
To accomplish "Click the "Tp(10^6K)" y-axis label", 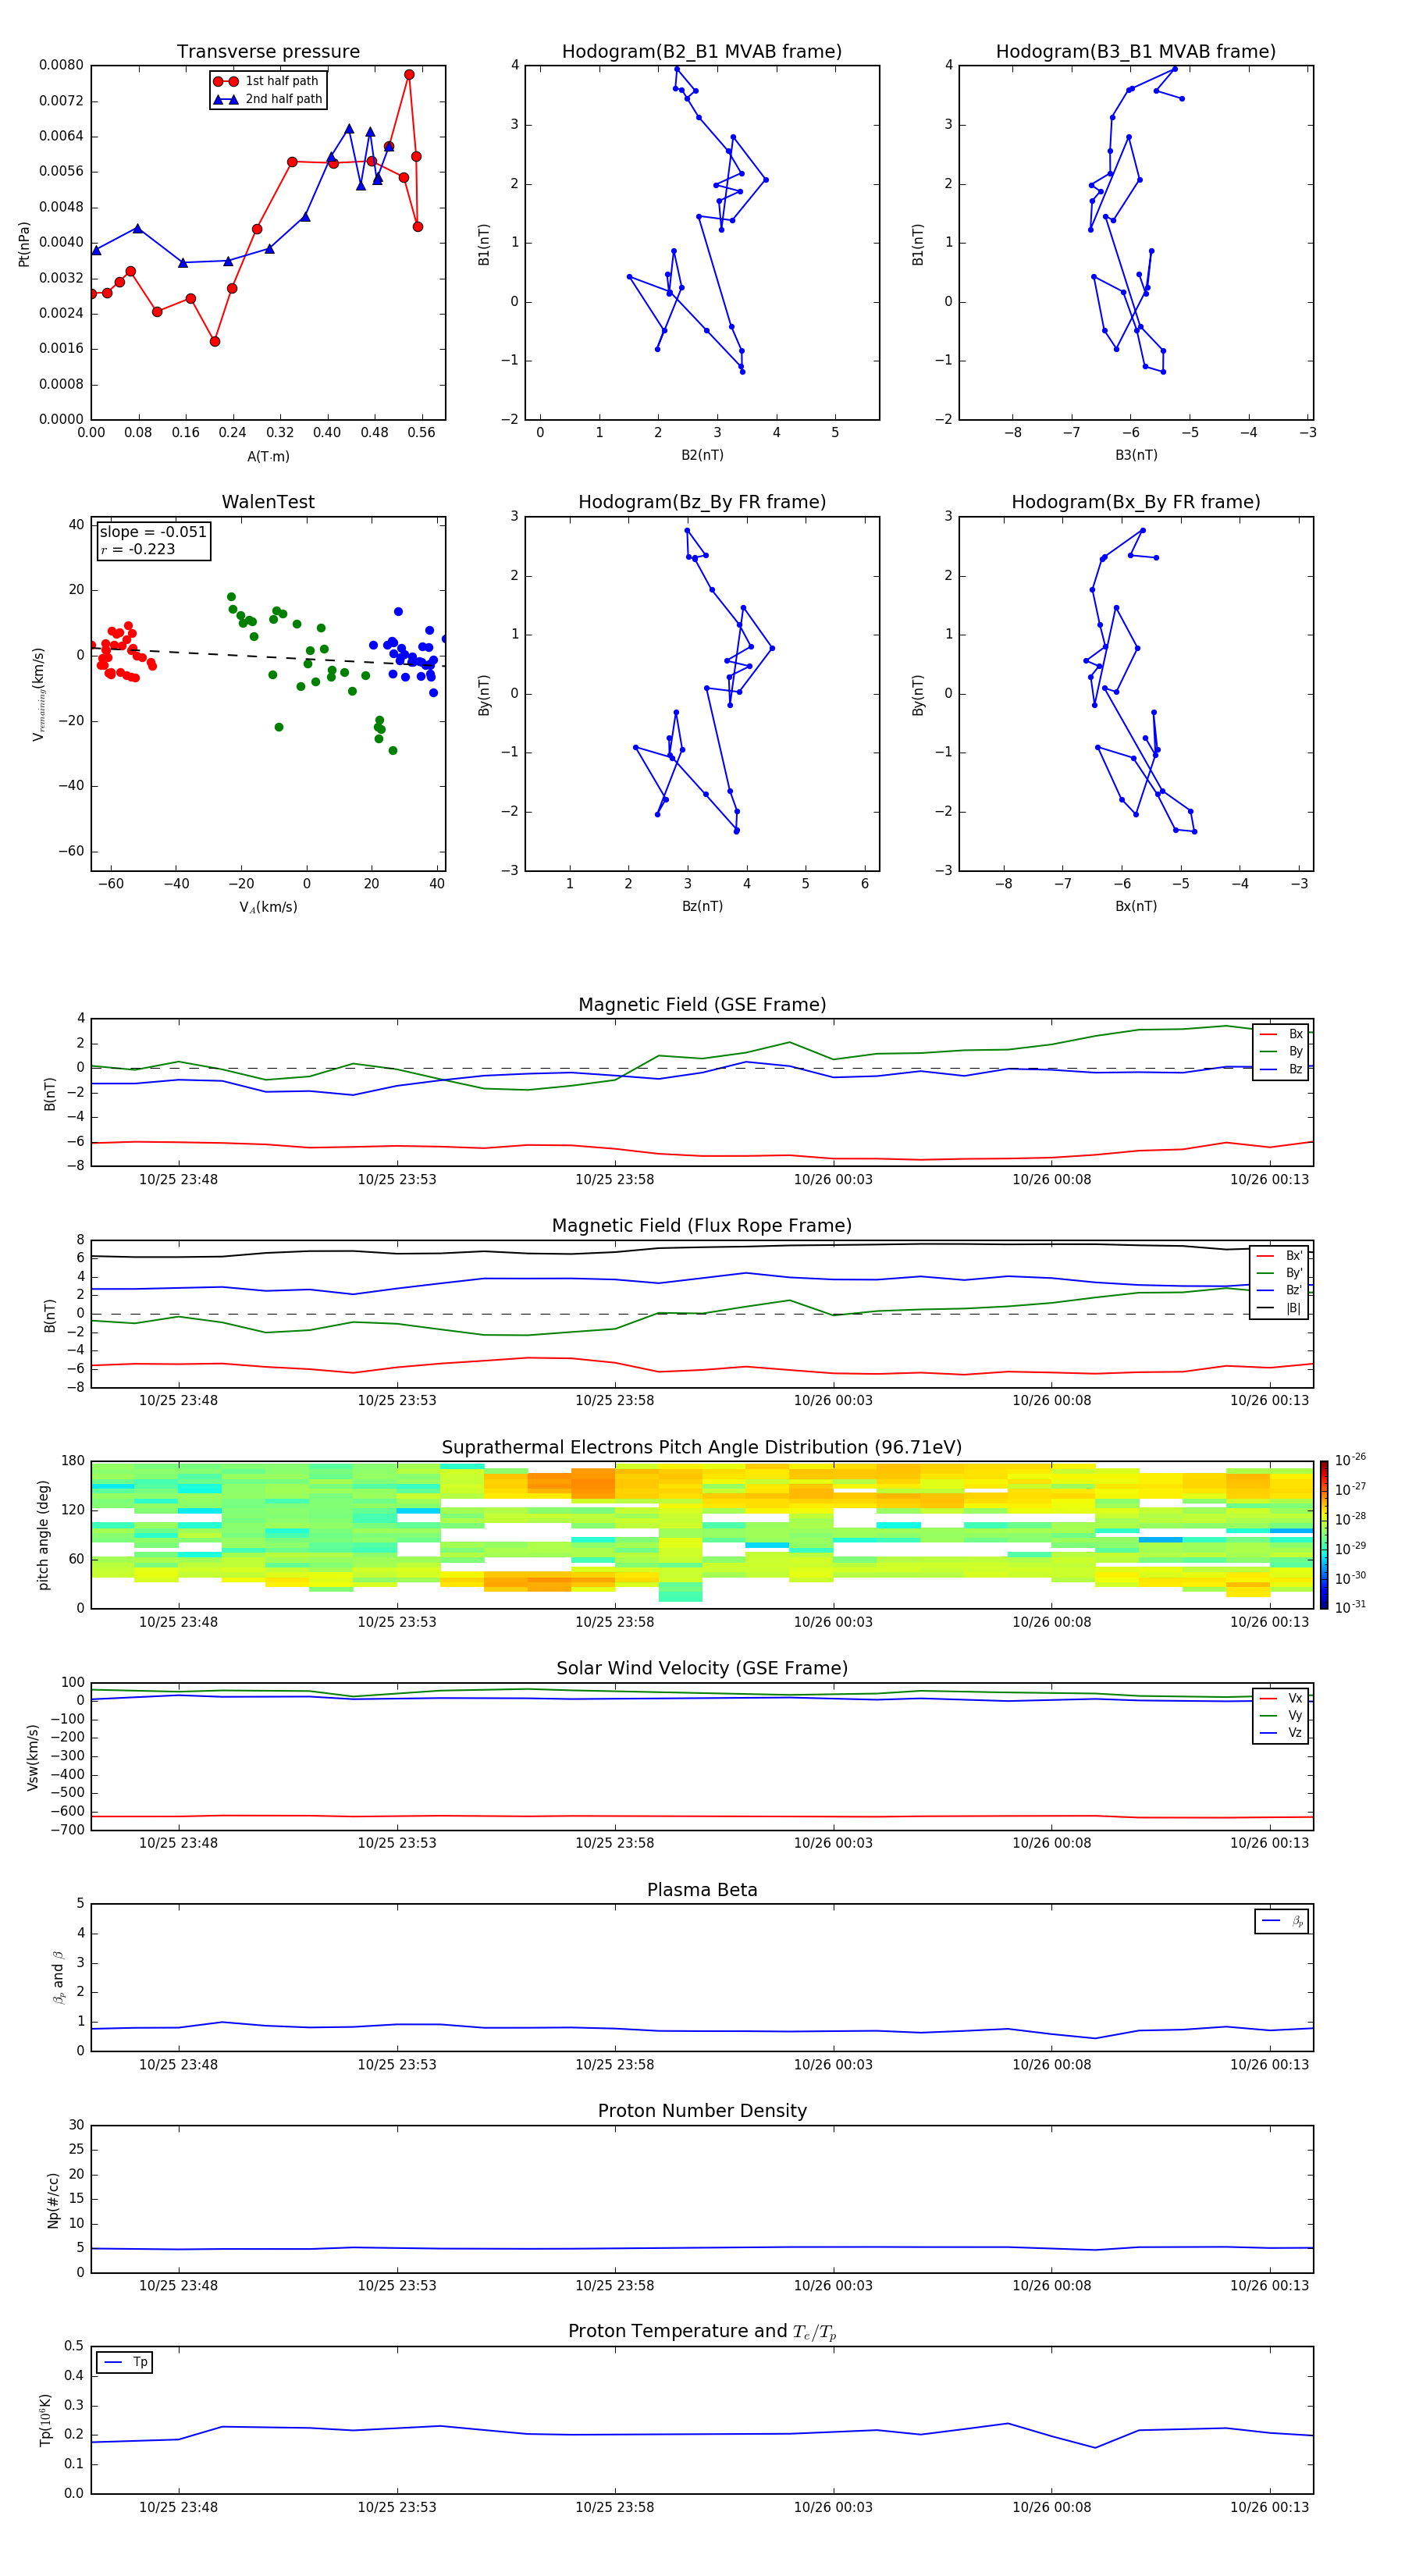I will pos(45,2420).
